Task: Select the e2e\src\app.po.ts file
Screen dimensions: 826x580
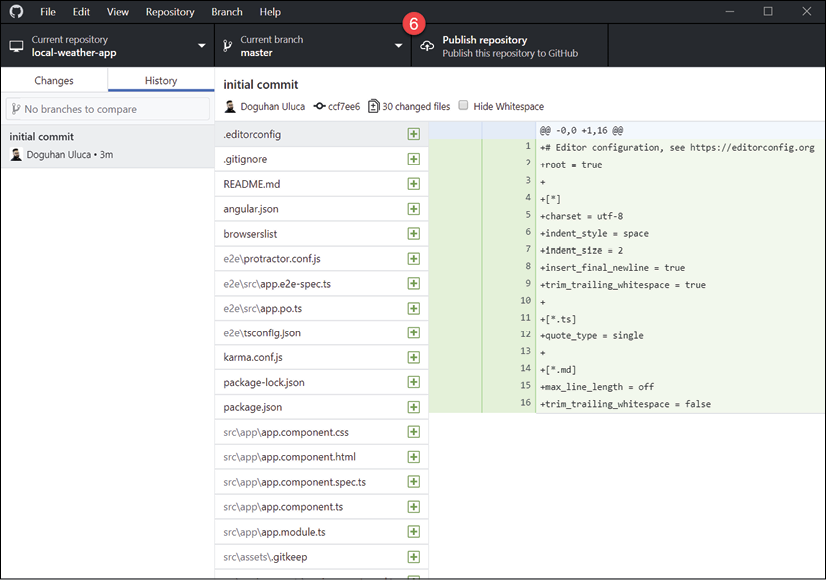Action: [321, 308]
